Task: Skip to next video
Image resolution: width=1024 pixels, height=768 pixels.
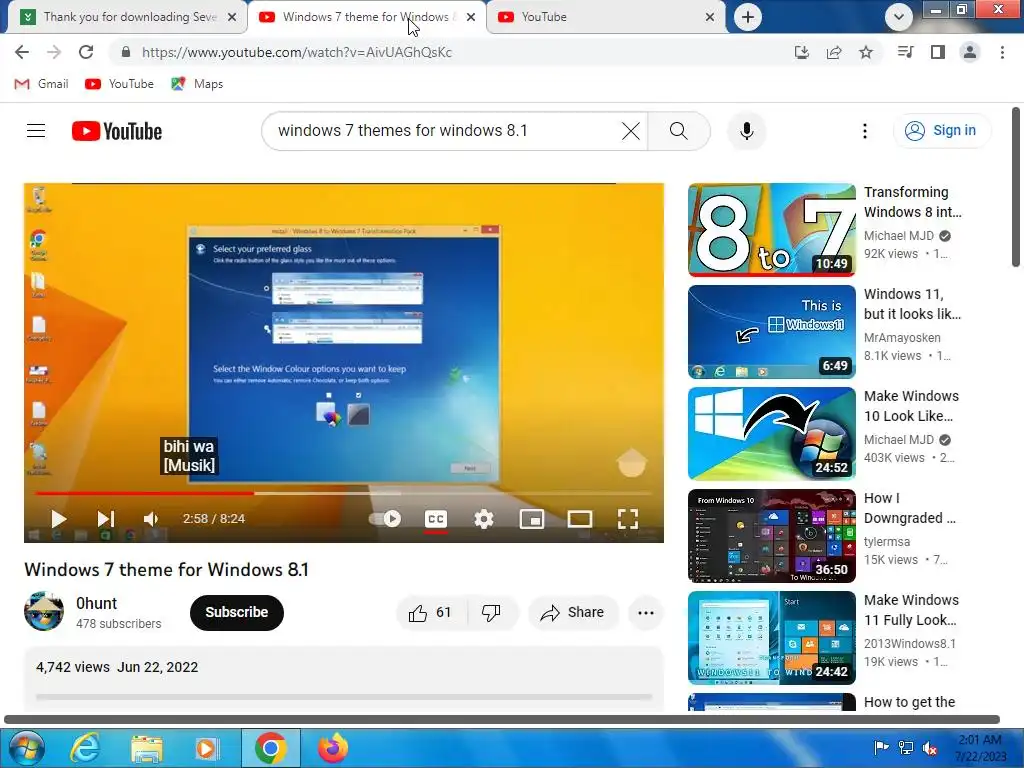Action: (106, 519)
